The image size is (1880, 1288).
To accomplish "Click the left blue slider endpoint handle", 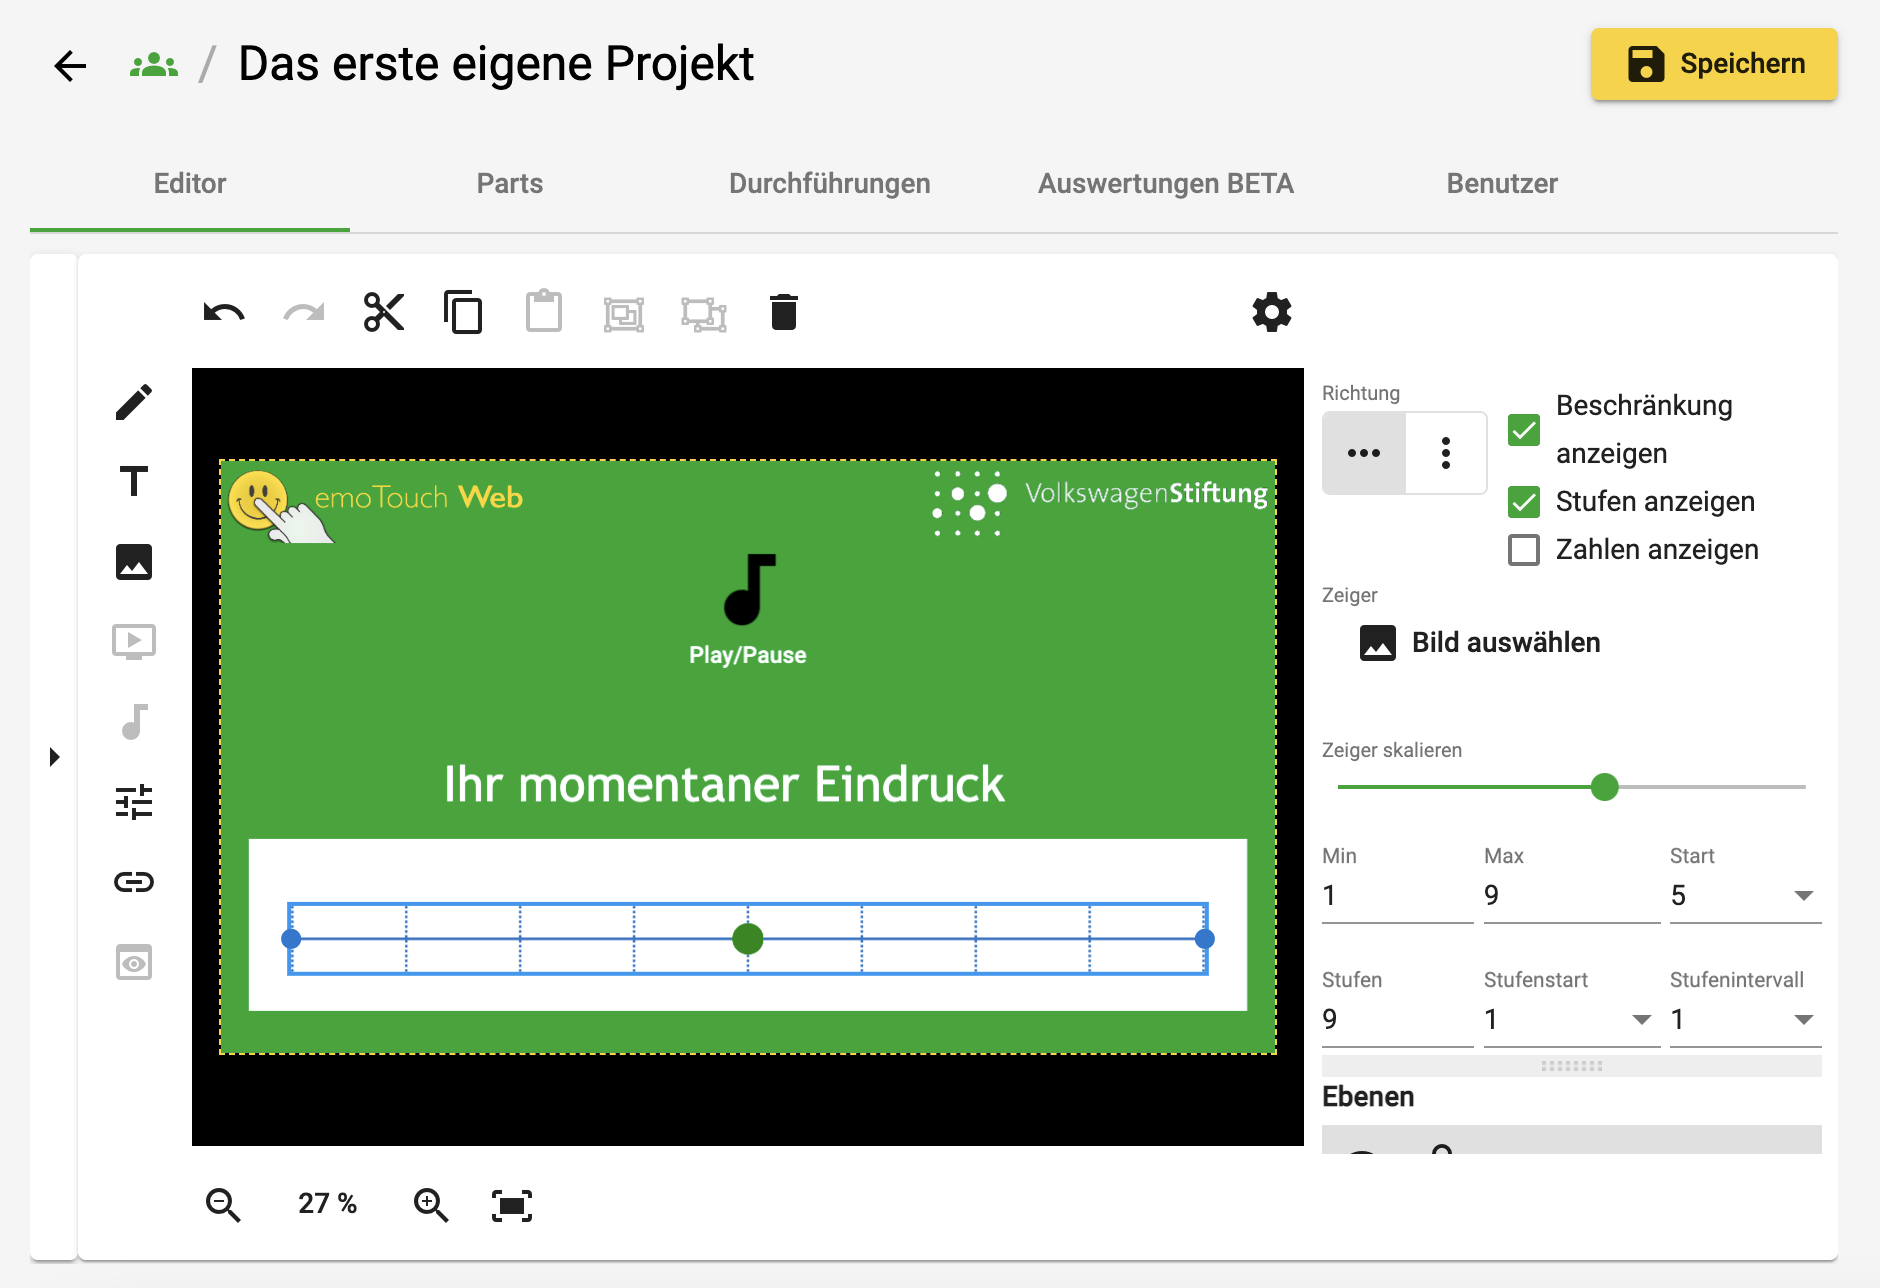I will (291, 939).
